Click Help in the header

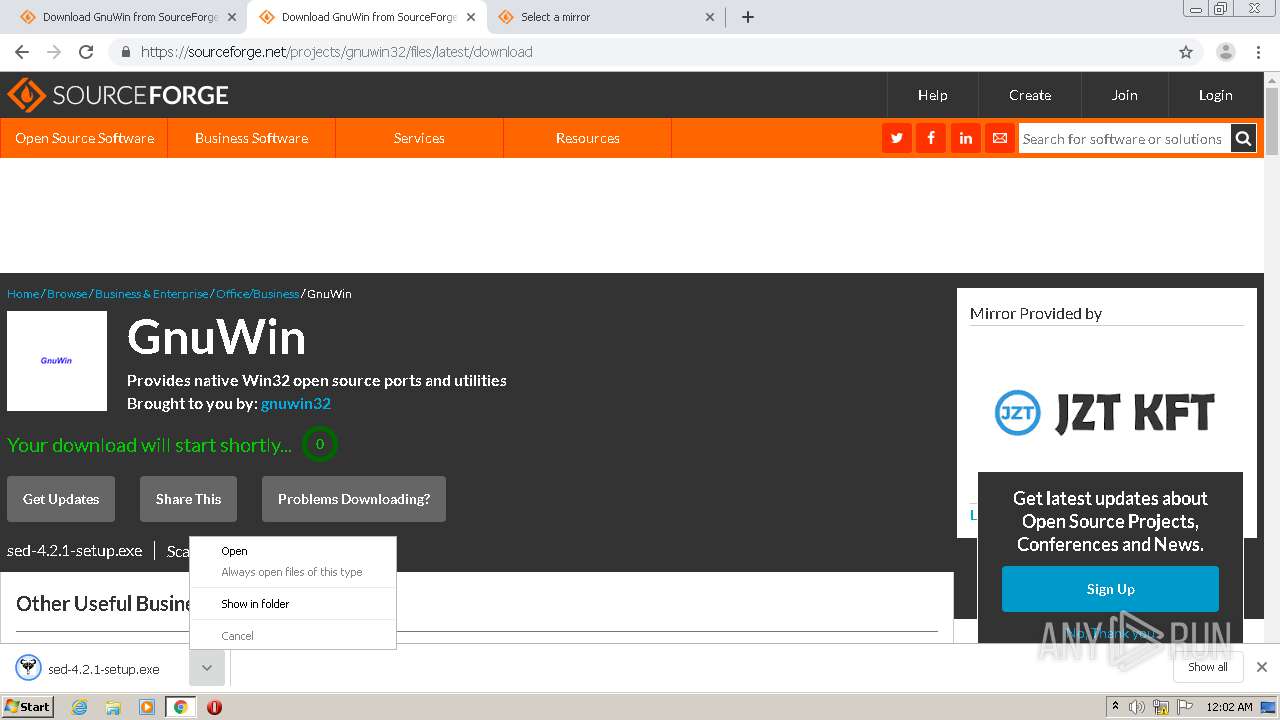point(932,95)
